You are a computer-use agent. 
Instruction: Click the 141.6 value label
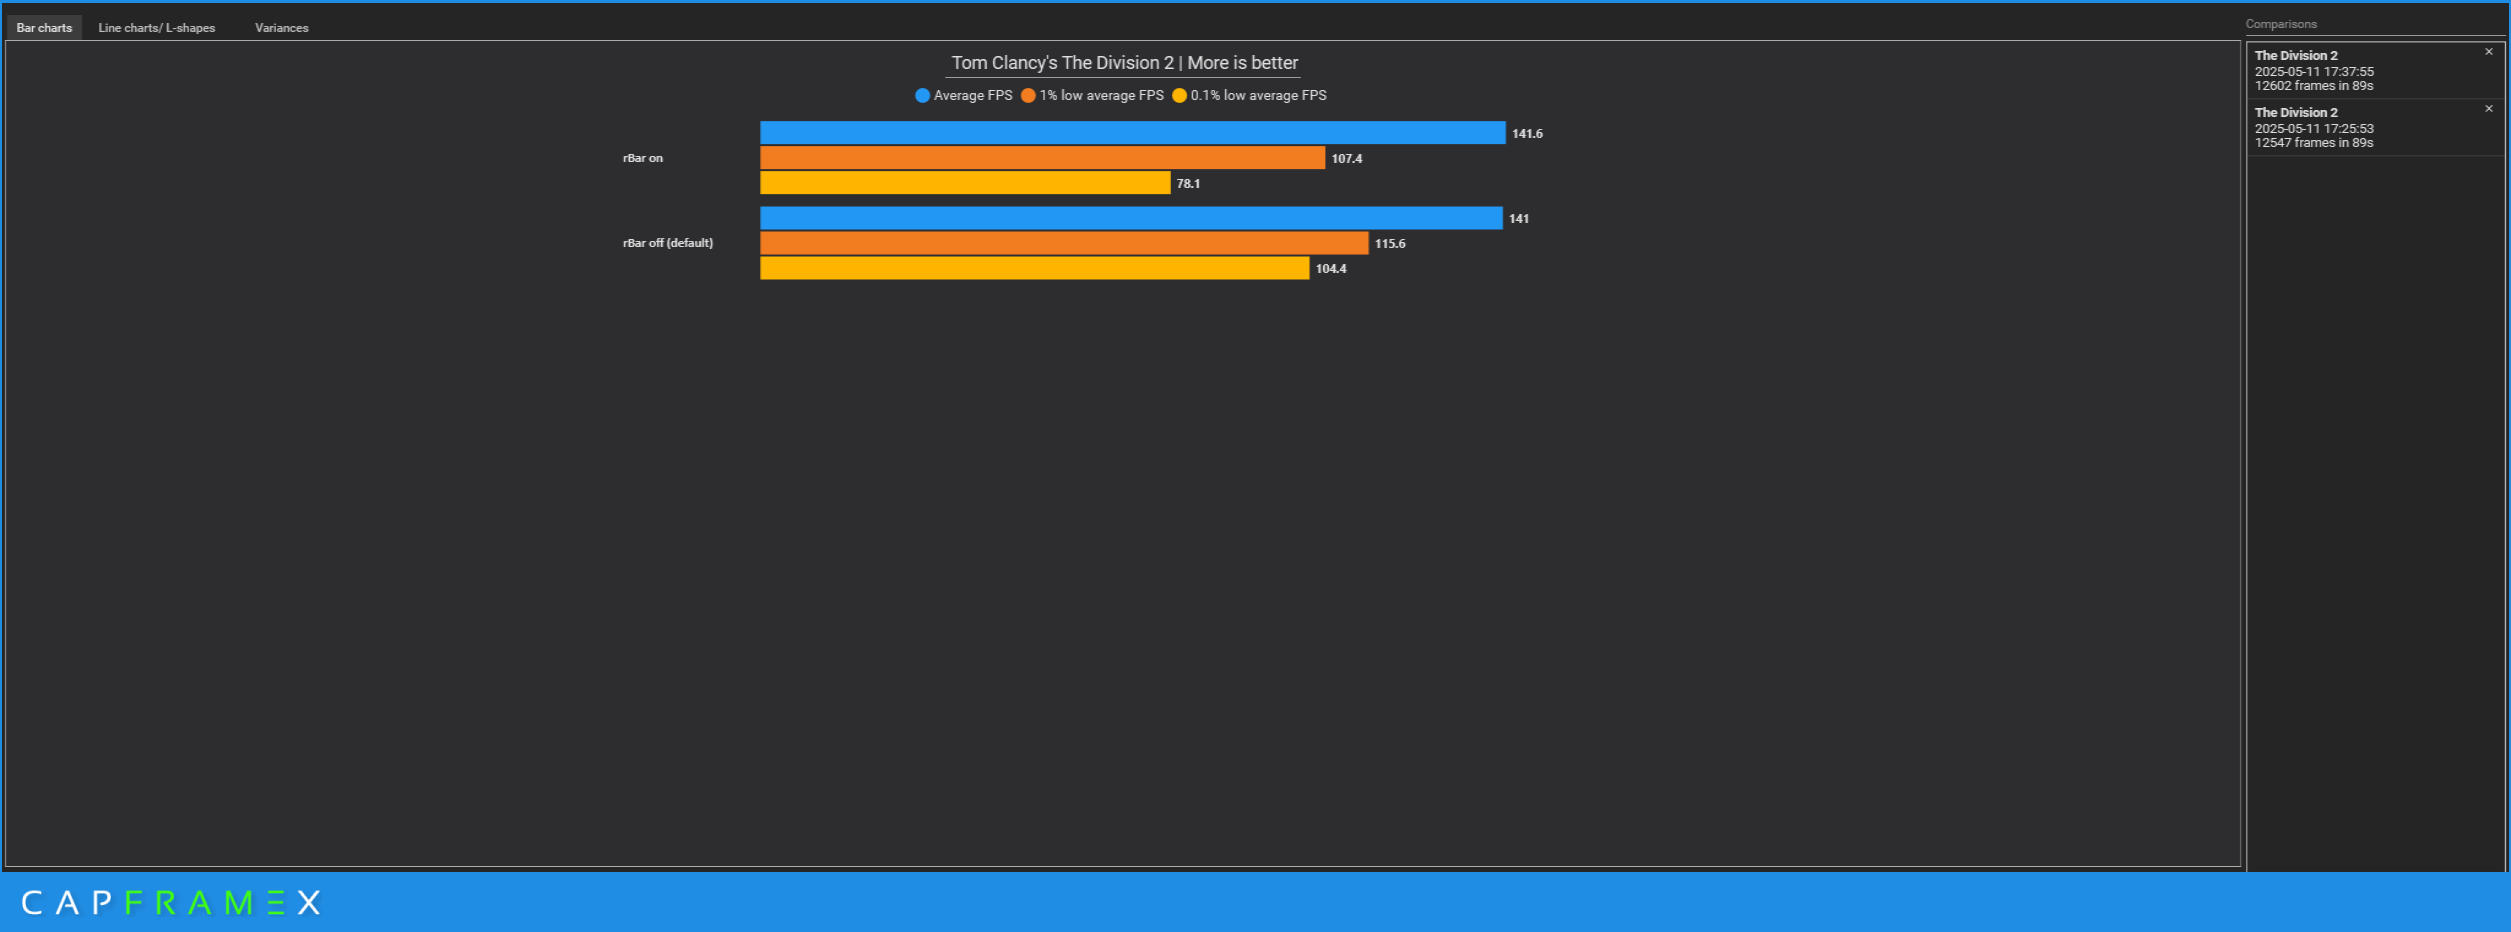click(1527, 134)
